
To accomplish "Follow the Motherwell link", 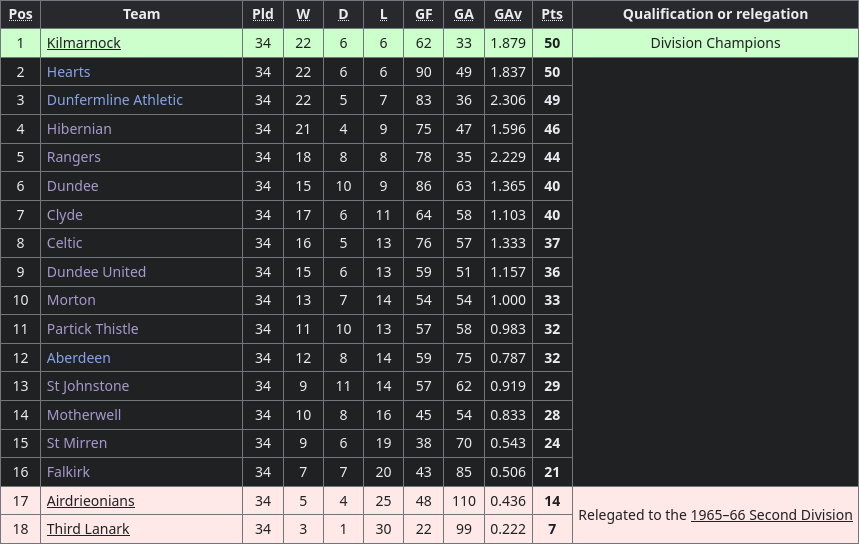I will pos(84,415).
